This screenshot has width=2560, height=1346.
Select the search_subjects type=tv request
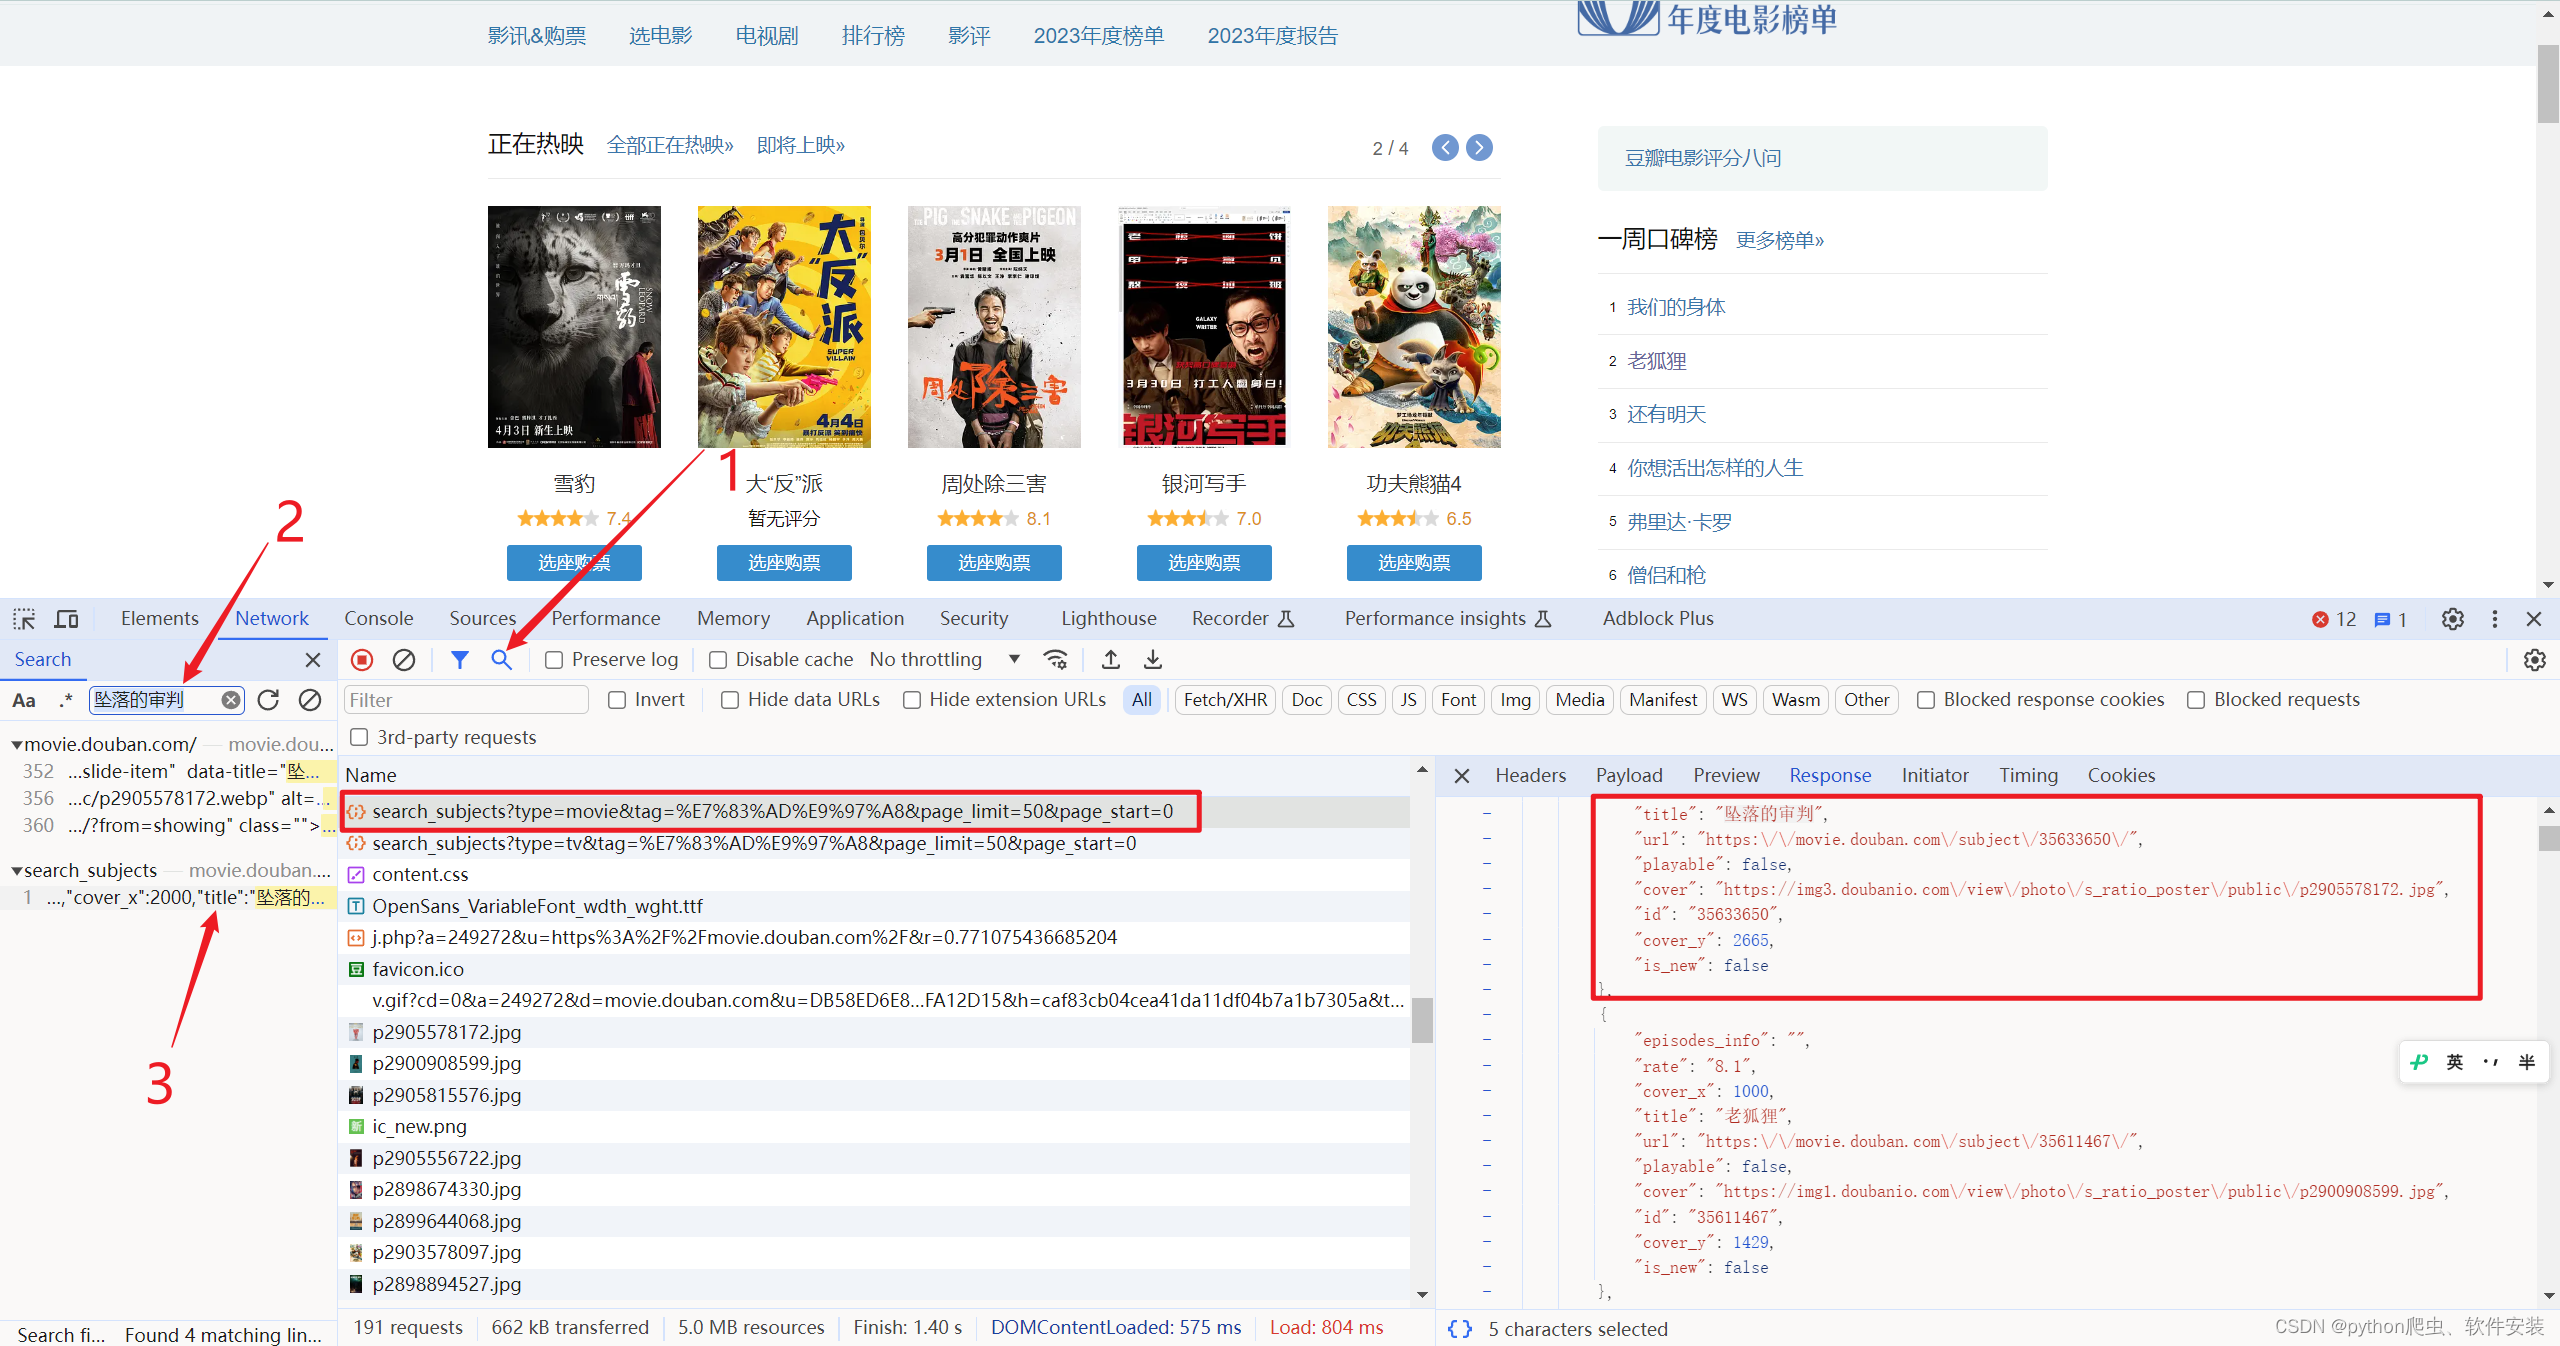pos(754,844)
